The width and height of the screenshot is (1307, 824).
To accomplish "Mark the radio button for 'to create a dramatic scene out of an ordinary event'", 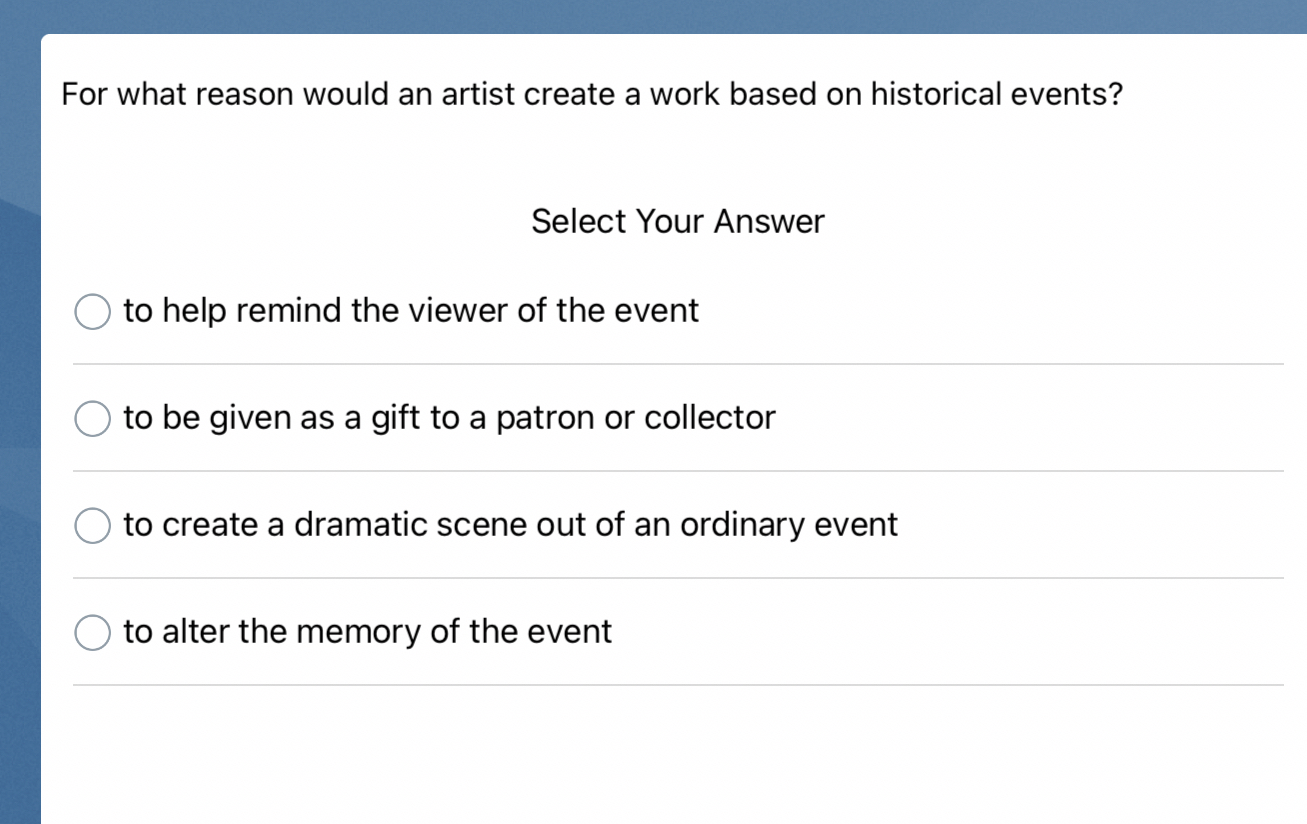I will pyautogui.click(x=92, y=525).
